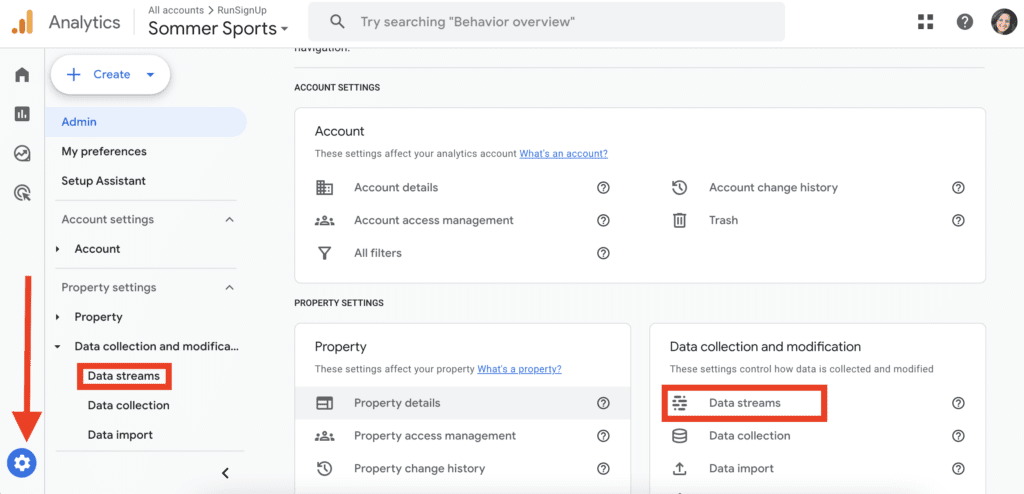This screenshot has height=494, width=1024.
Task: Expand the Property tree item
Action: (57, 317)
